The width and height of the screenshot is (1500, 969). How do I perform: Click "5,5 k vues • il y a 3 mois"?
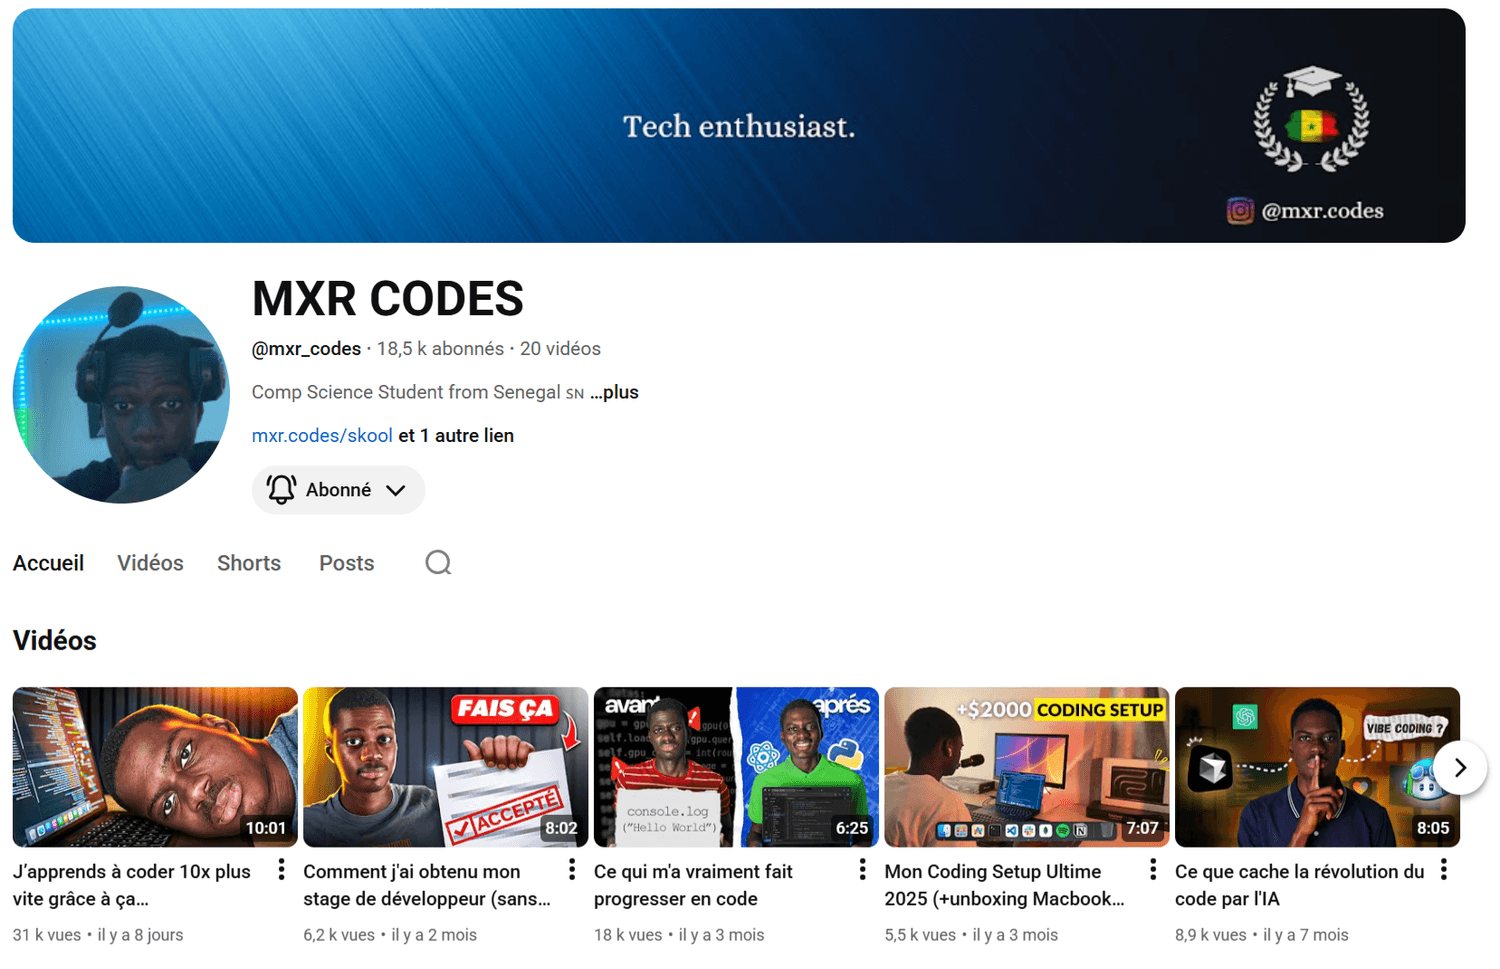coord(971,935)
